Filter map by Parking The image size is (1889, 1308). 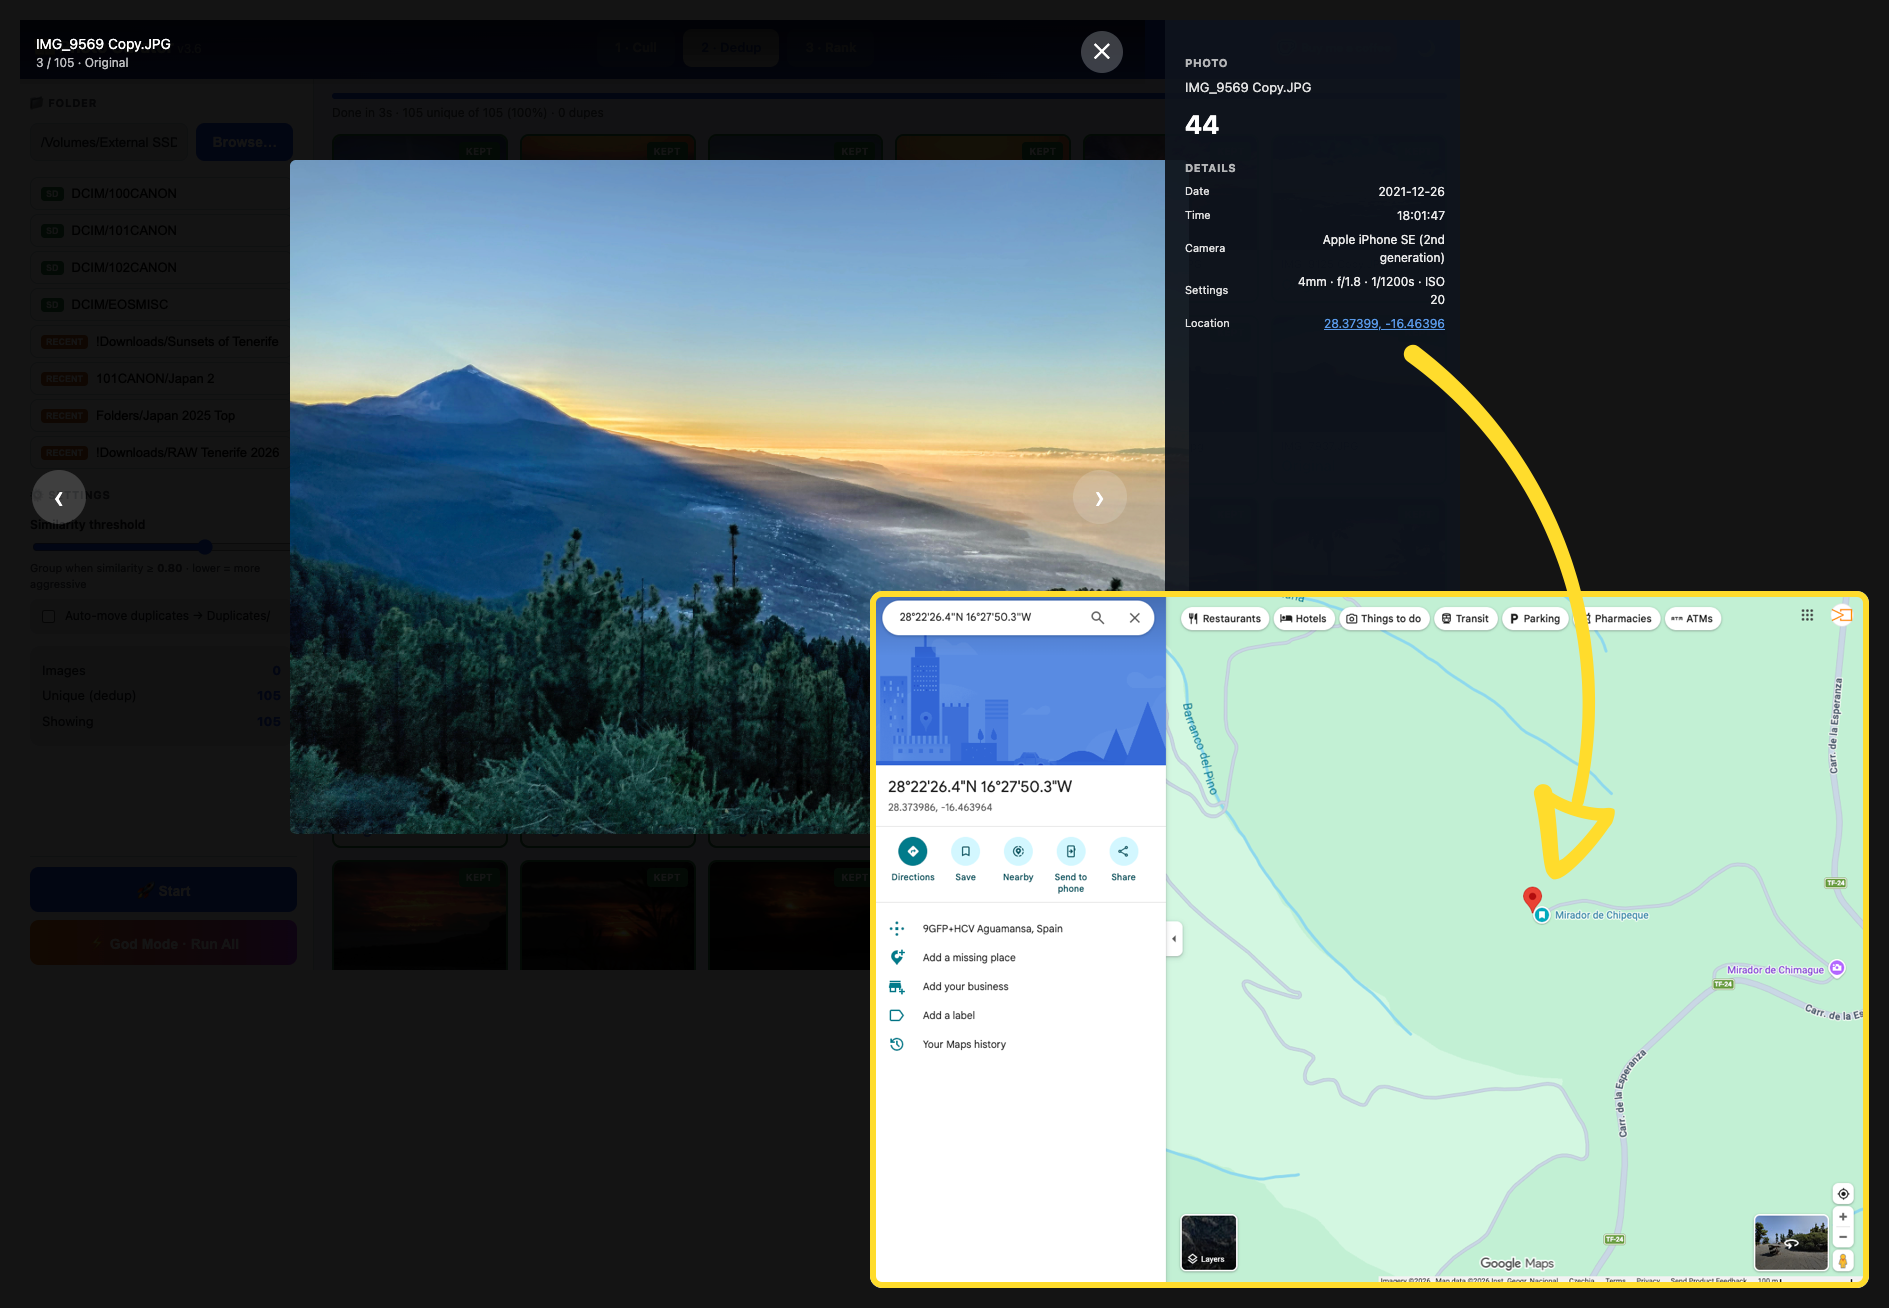point(1535,618)
